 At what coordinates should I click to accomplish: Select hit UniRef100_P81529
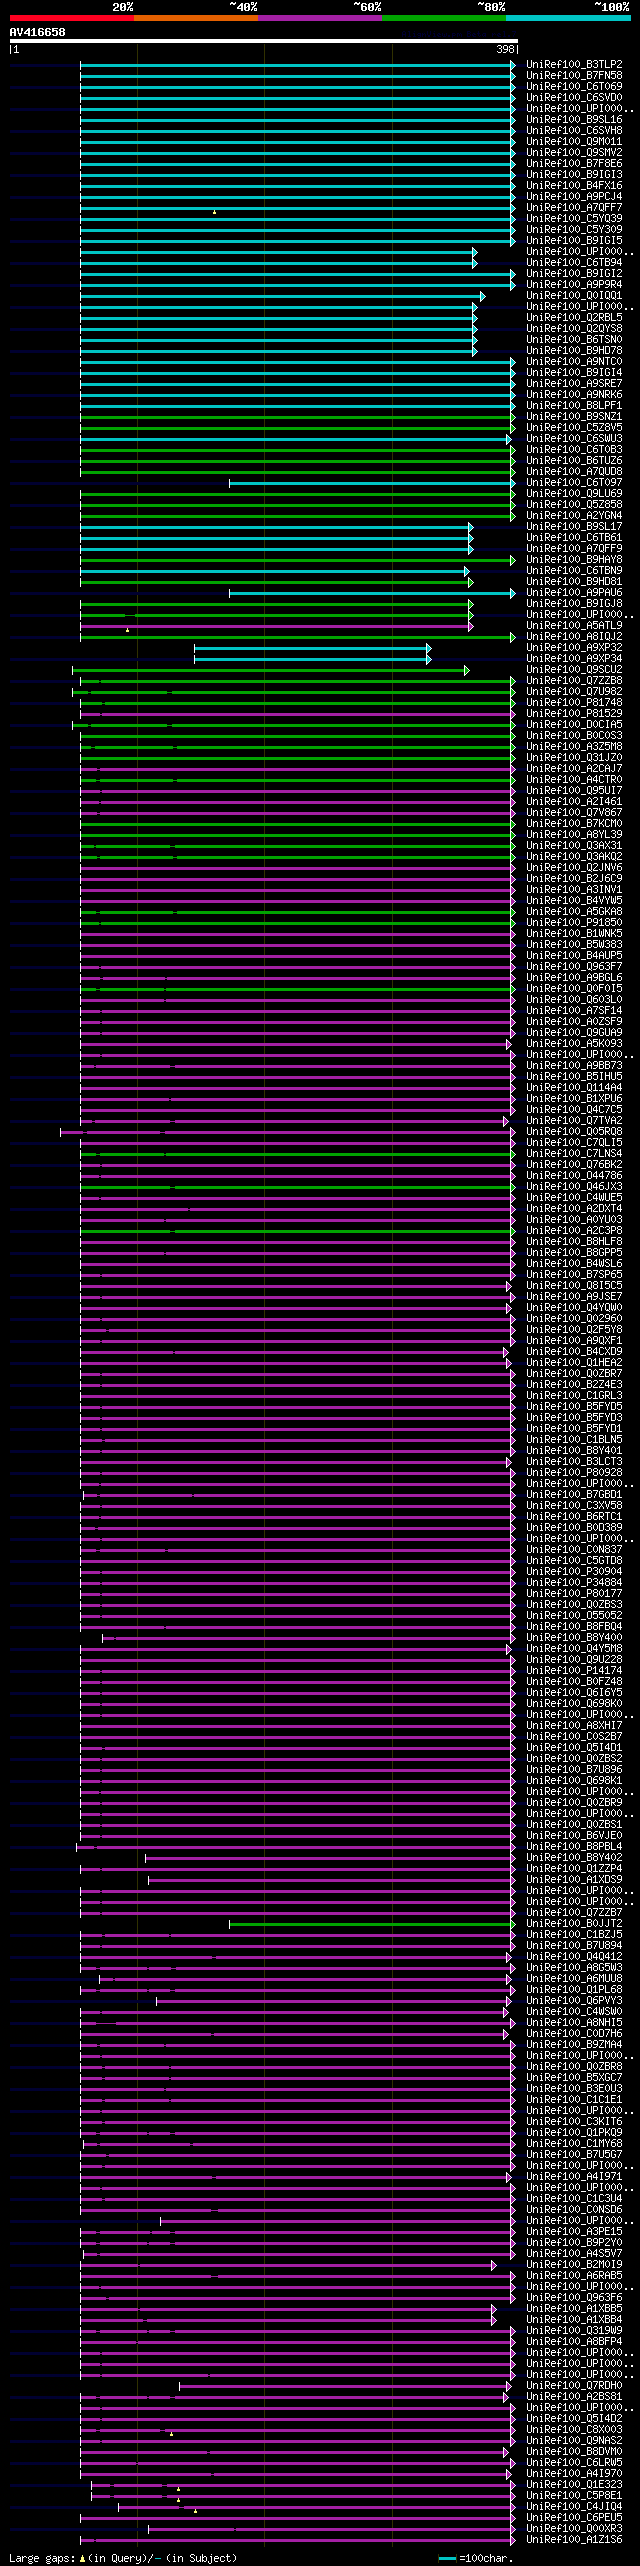click(574, 714)
